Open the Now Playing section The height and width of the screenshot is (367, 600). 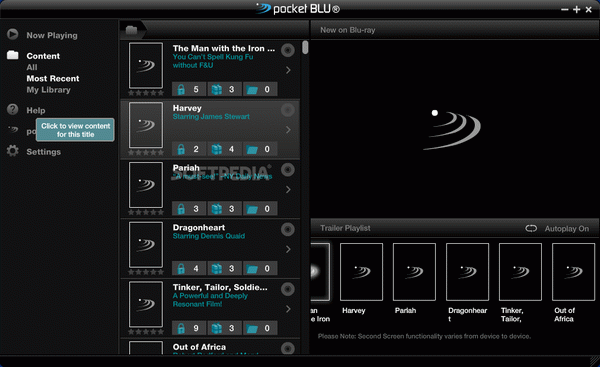coord(52,35)
